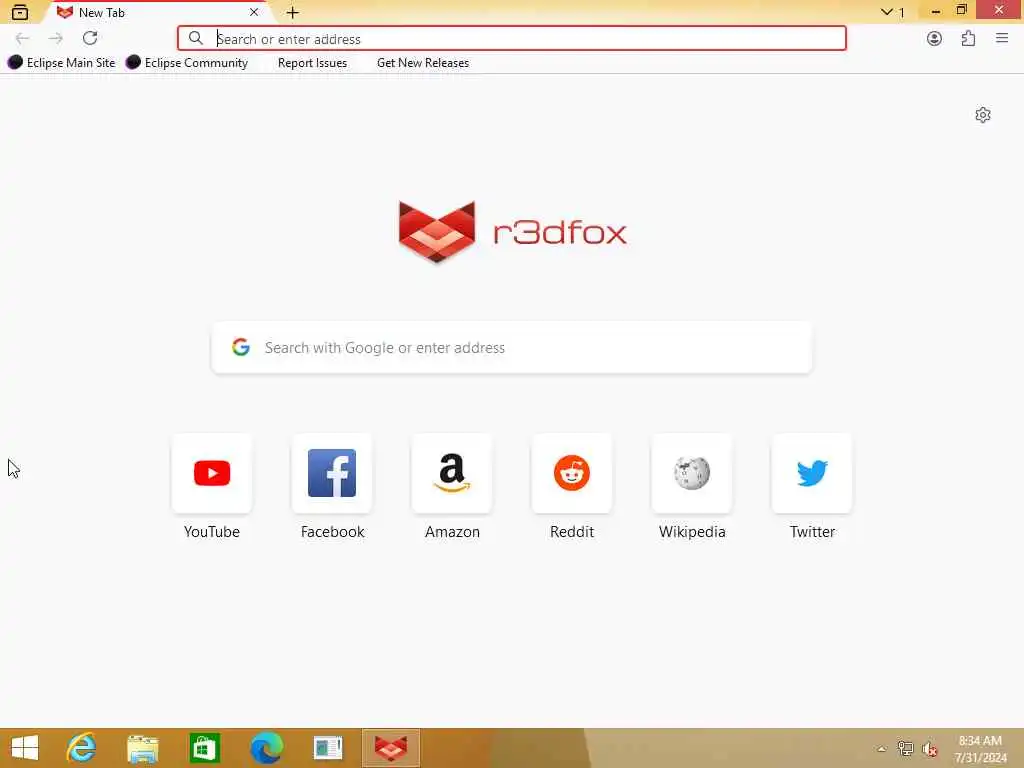Show hidden system tray icons
The height and width of the screenshot is (768, 1024).
(882, 749)
